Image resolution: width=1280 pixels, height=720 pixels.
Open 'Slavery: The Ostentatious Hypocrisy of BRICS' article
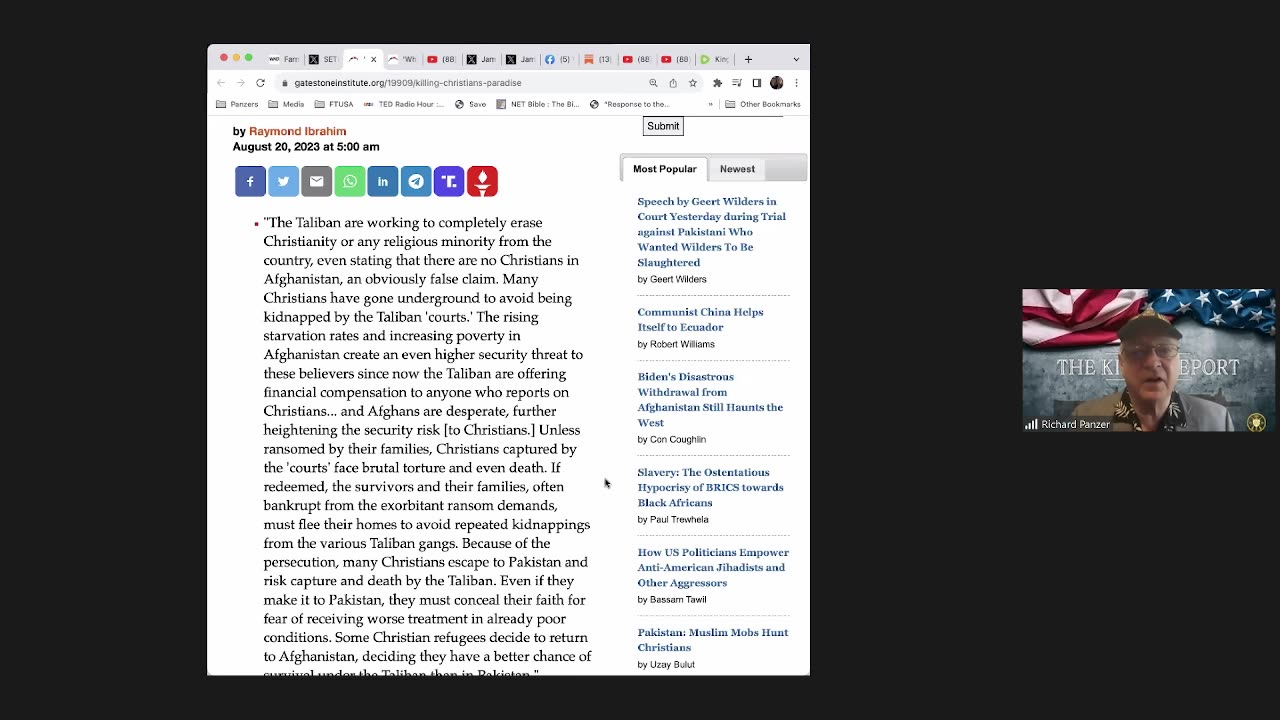click(710, 487)
